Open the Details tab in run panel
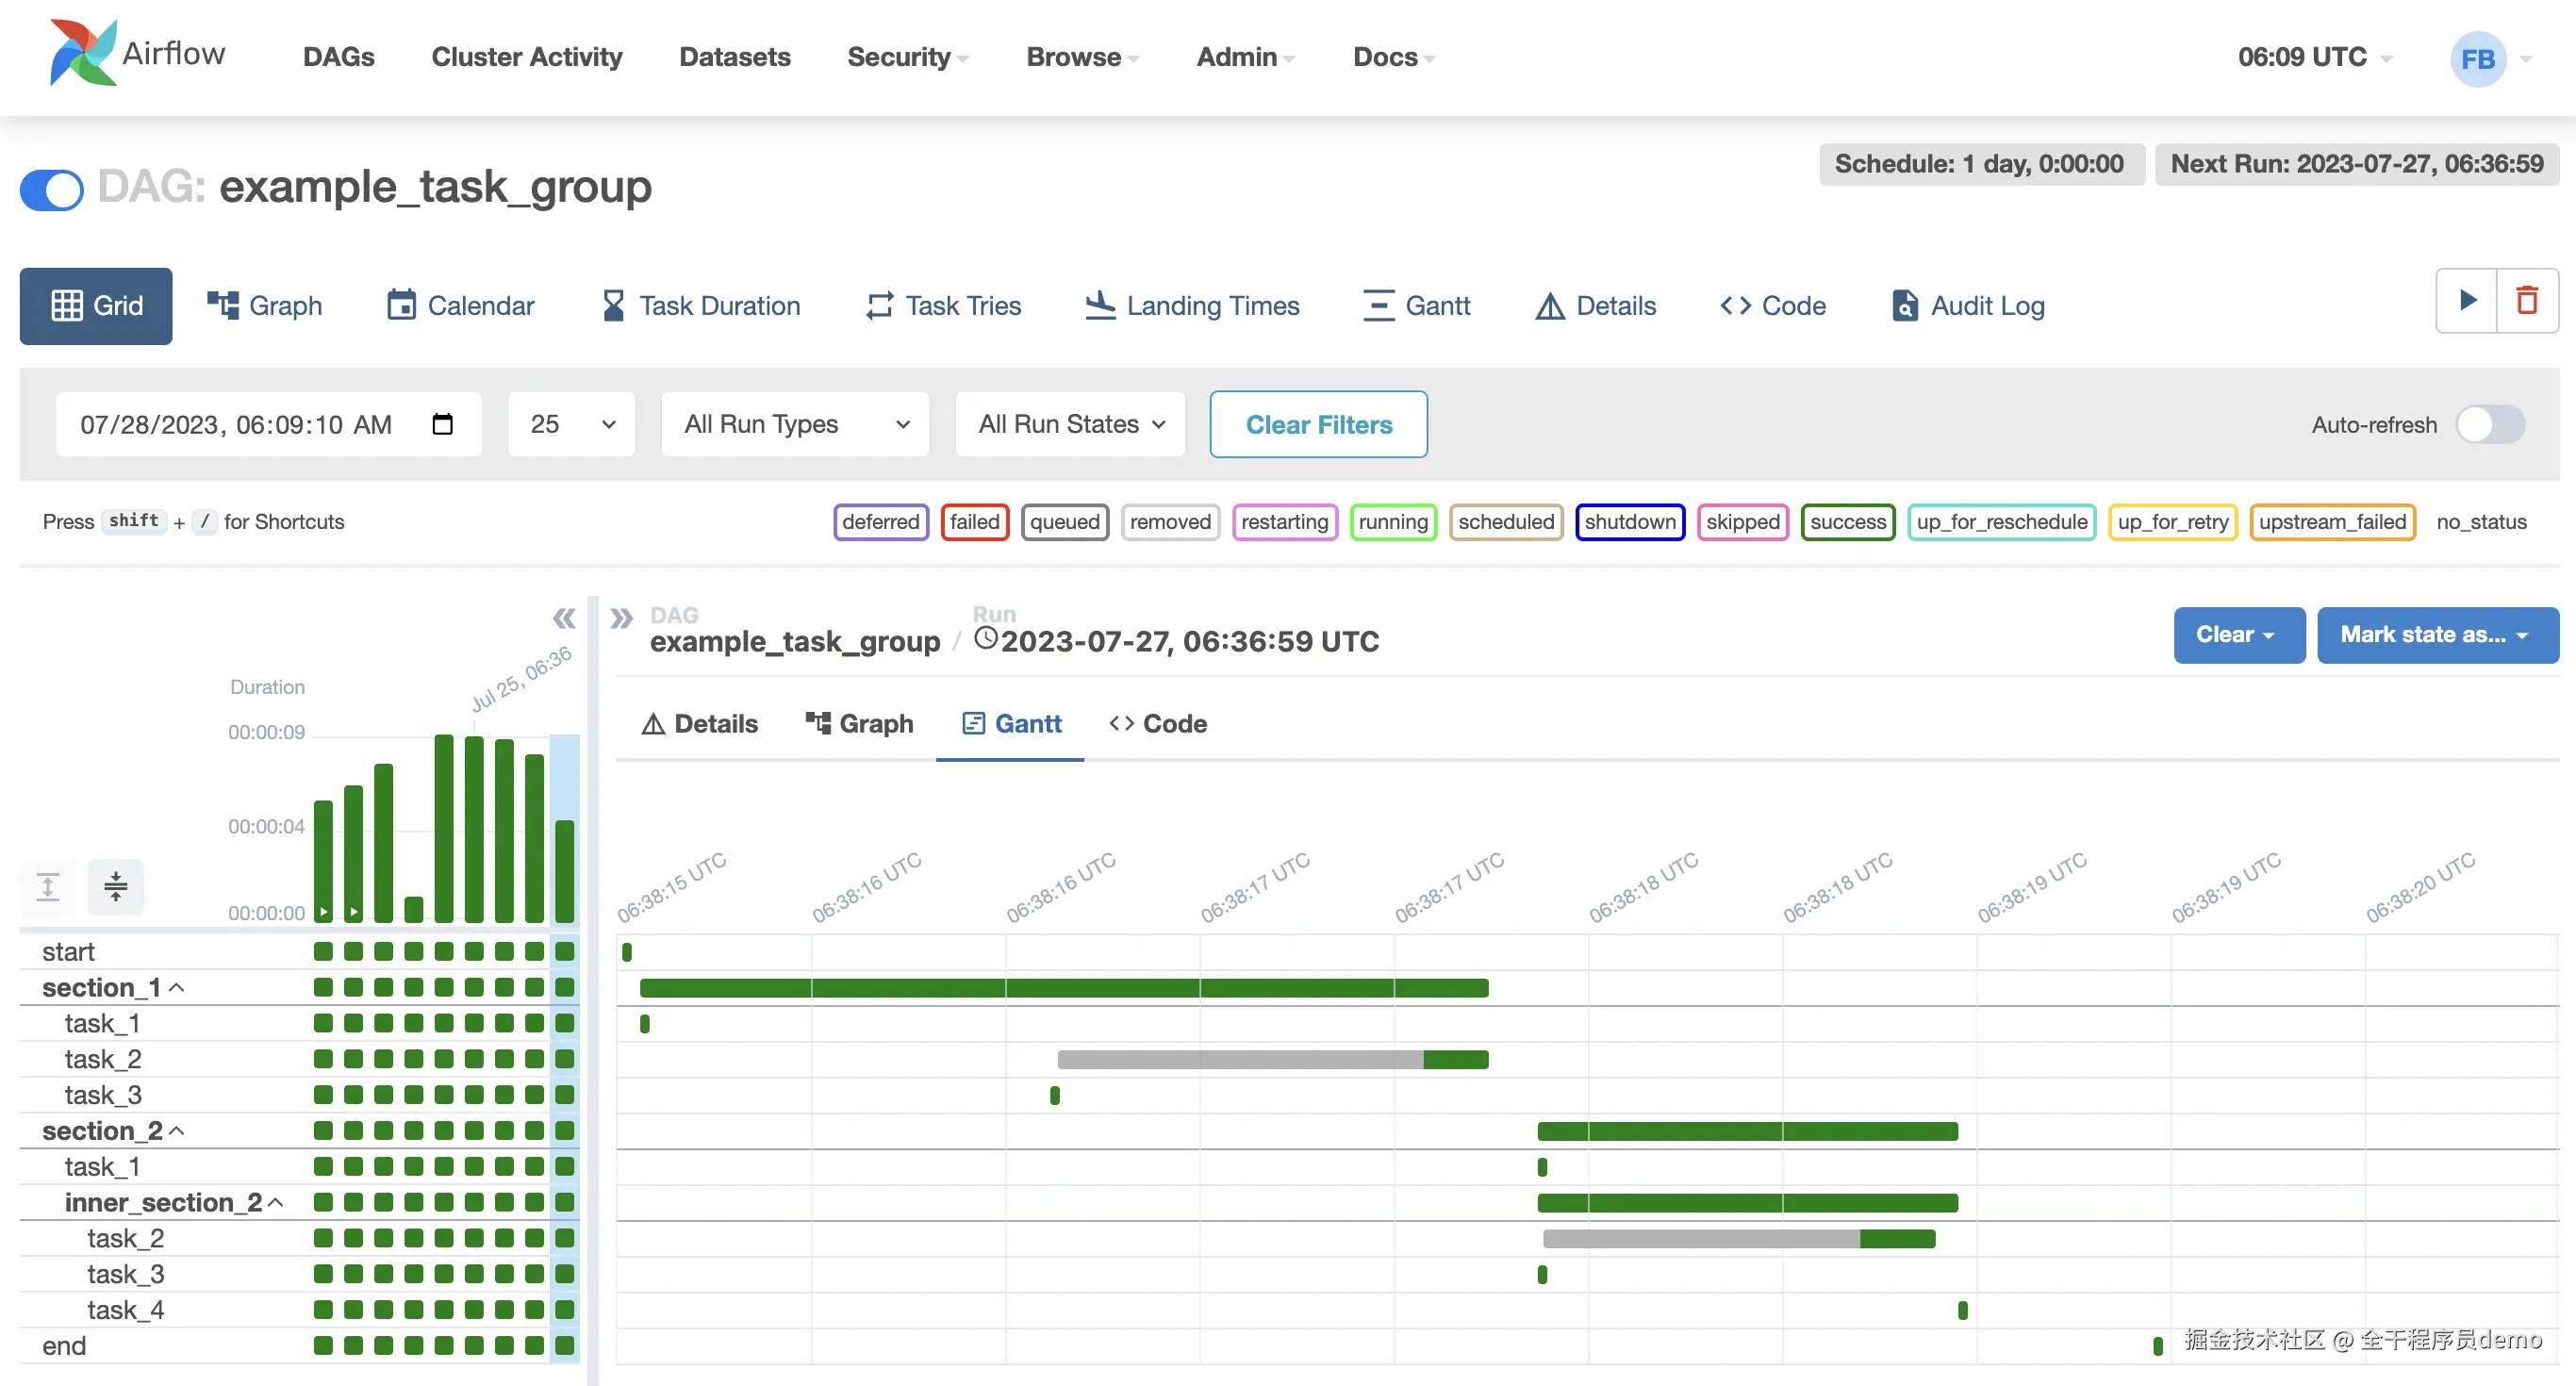 (699, 724)
